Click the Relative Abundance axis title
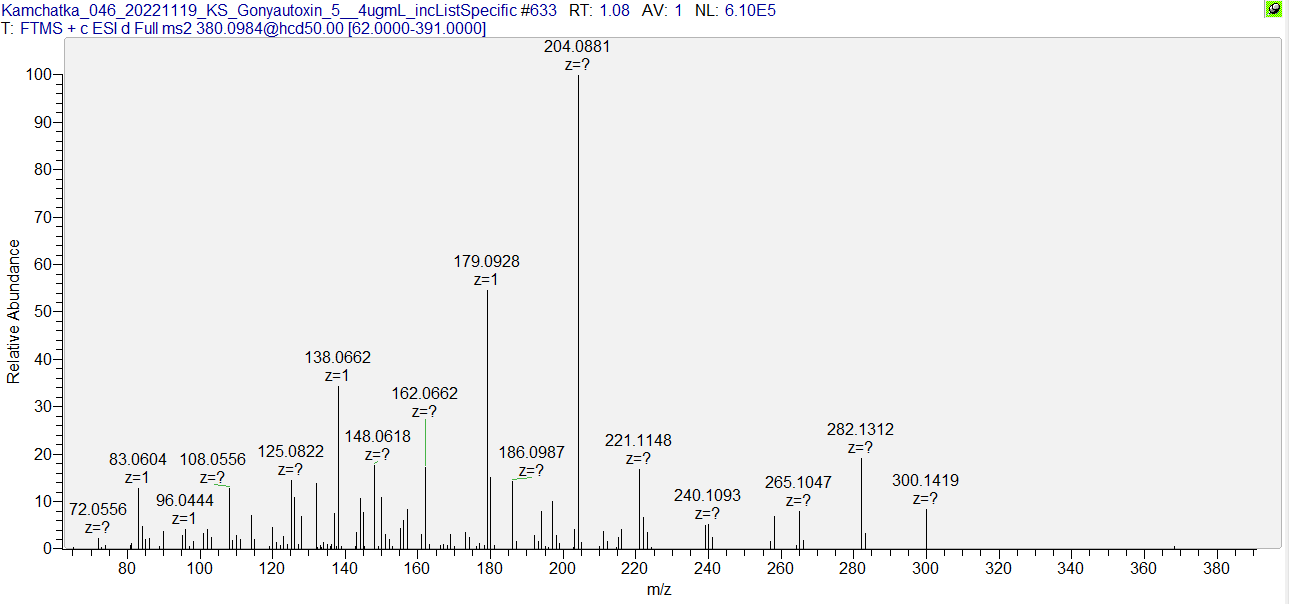 (14, 311)
